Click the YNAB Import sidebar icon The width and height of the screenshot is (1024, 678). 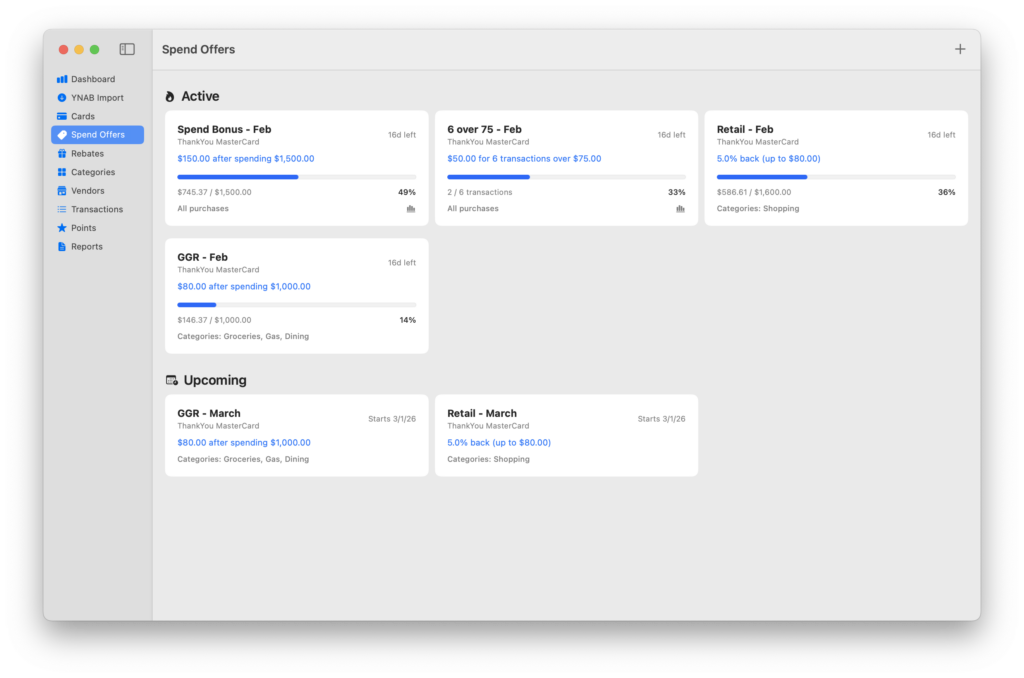[62, 98]
